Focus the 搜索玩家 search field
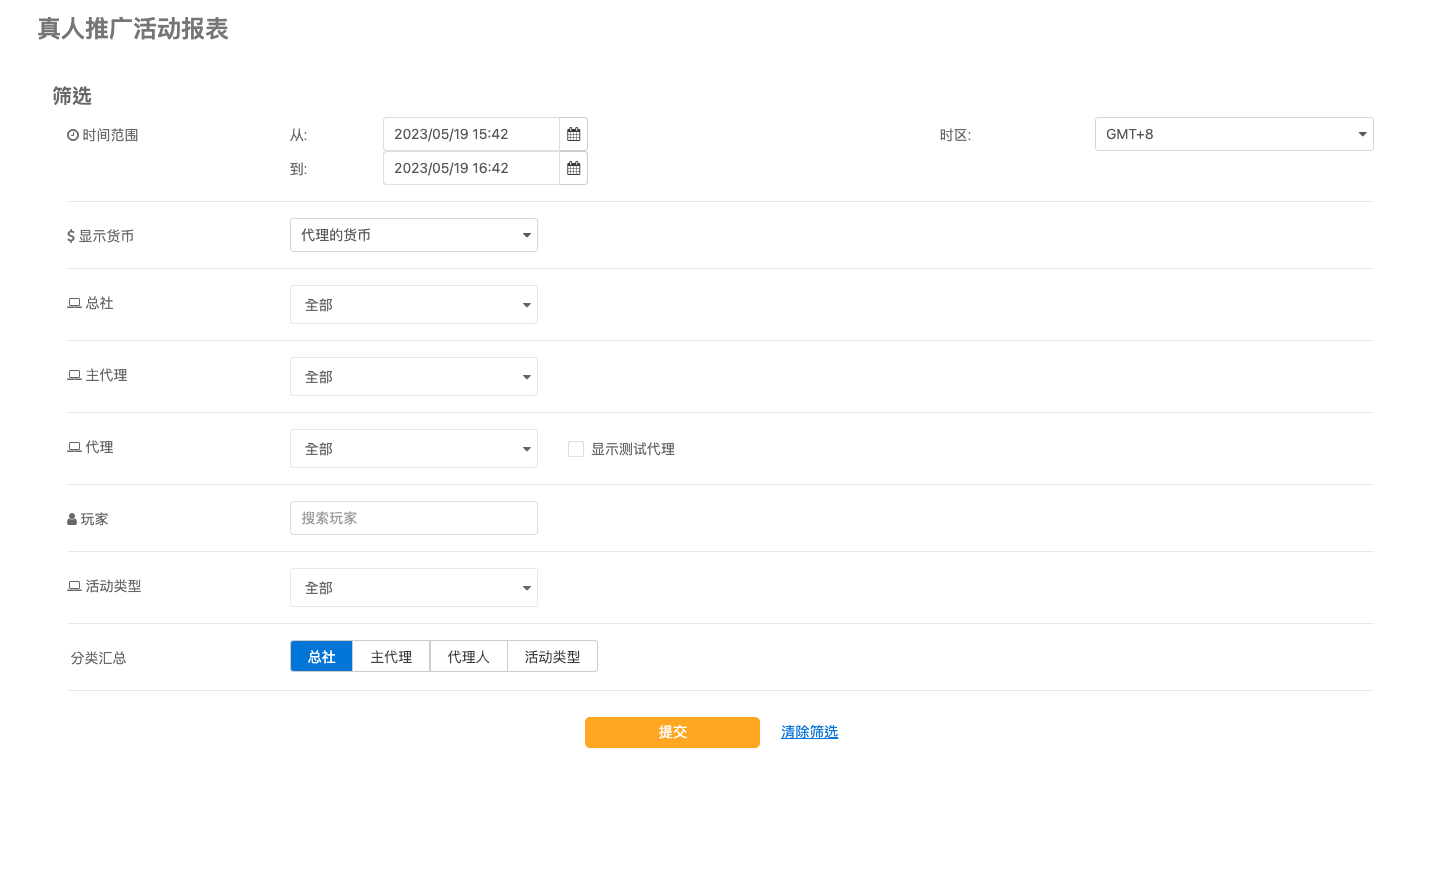The image size is (1436, 874). 413,518
